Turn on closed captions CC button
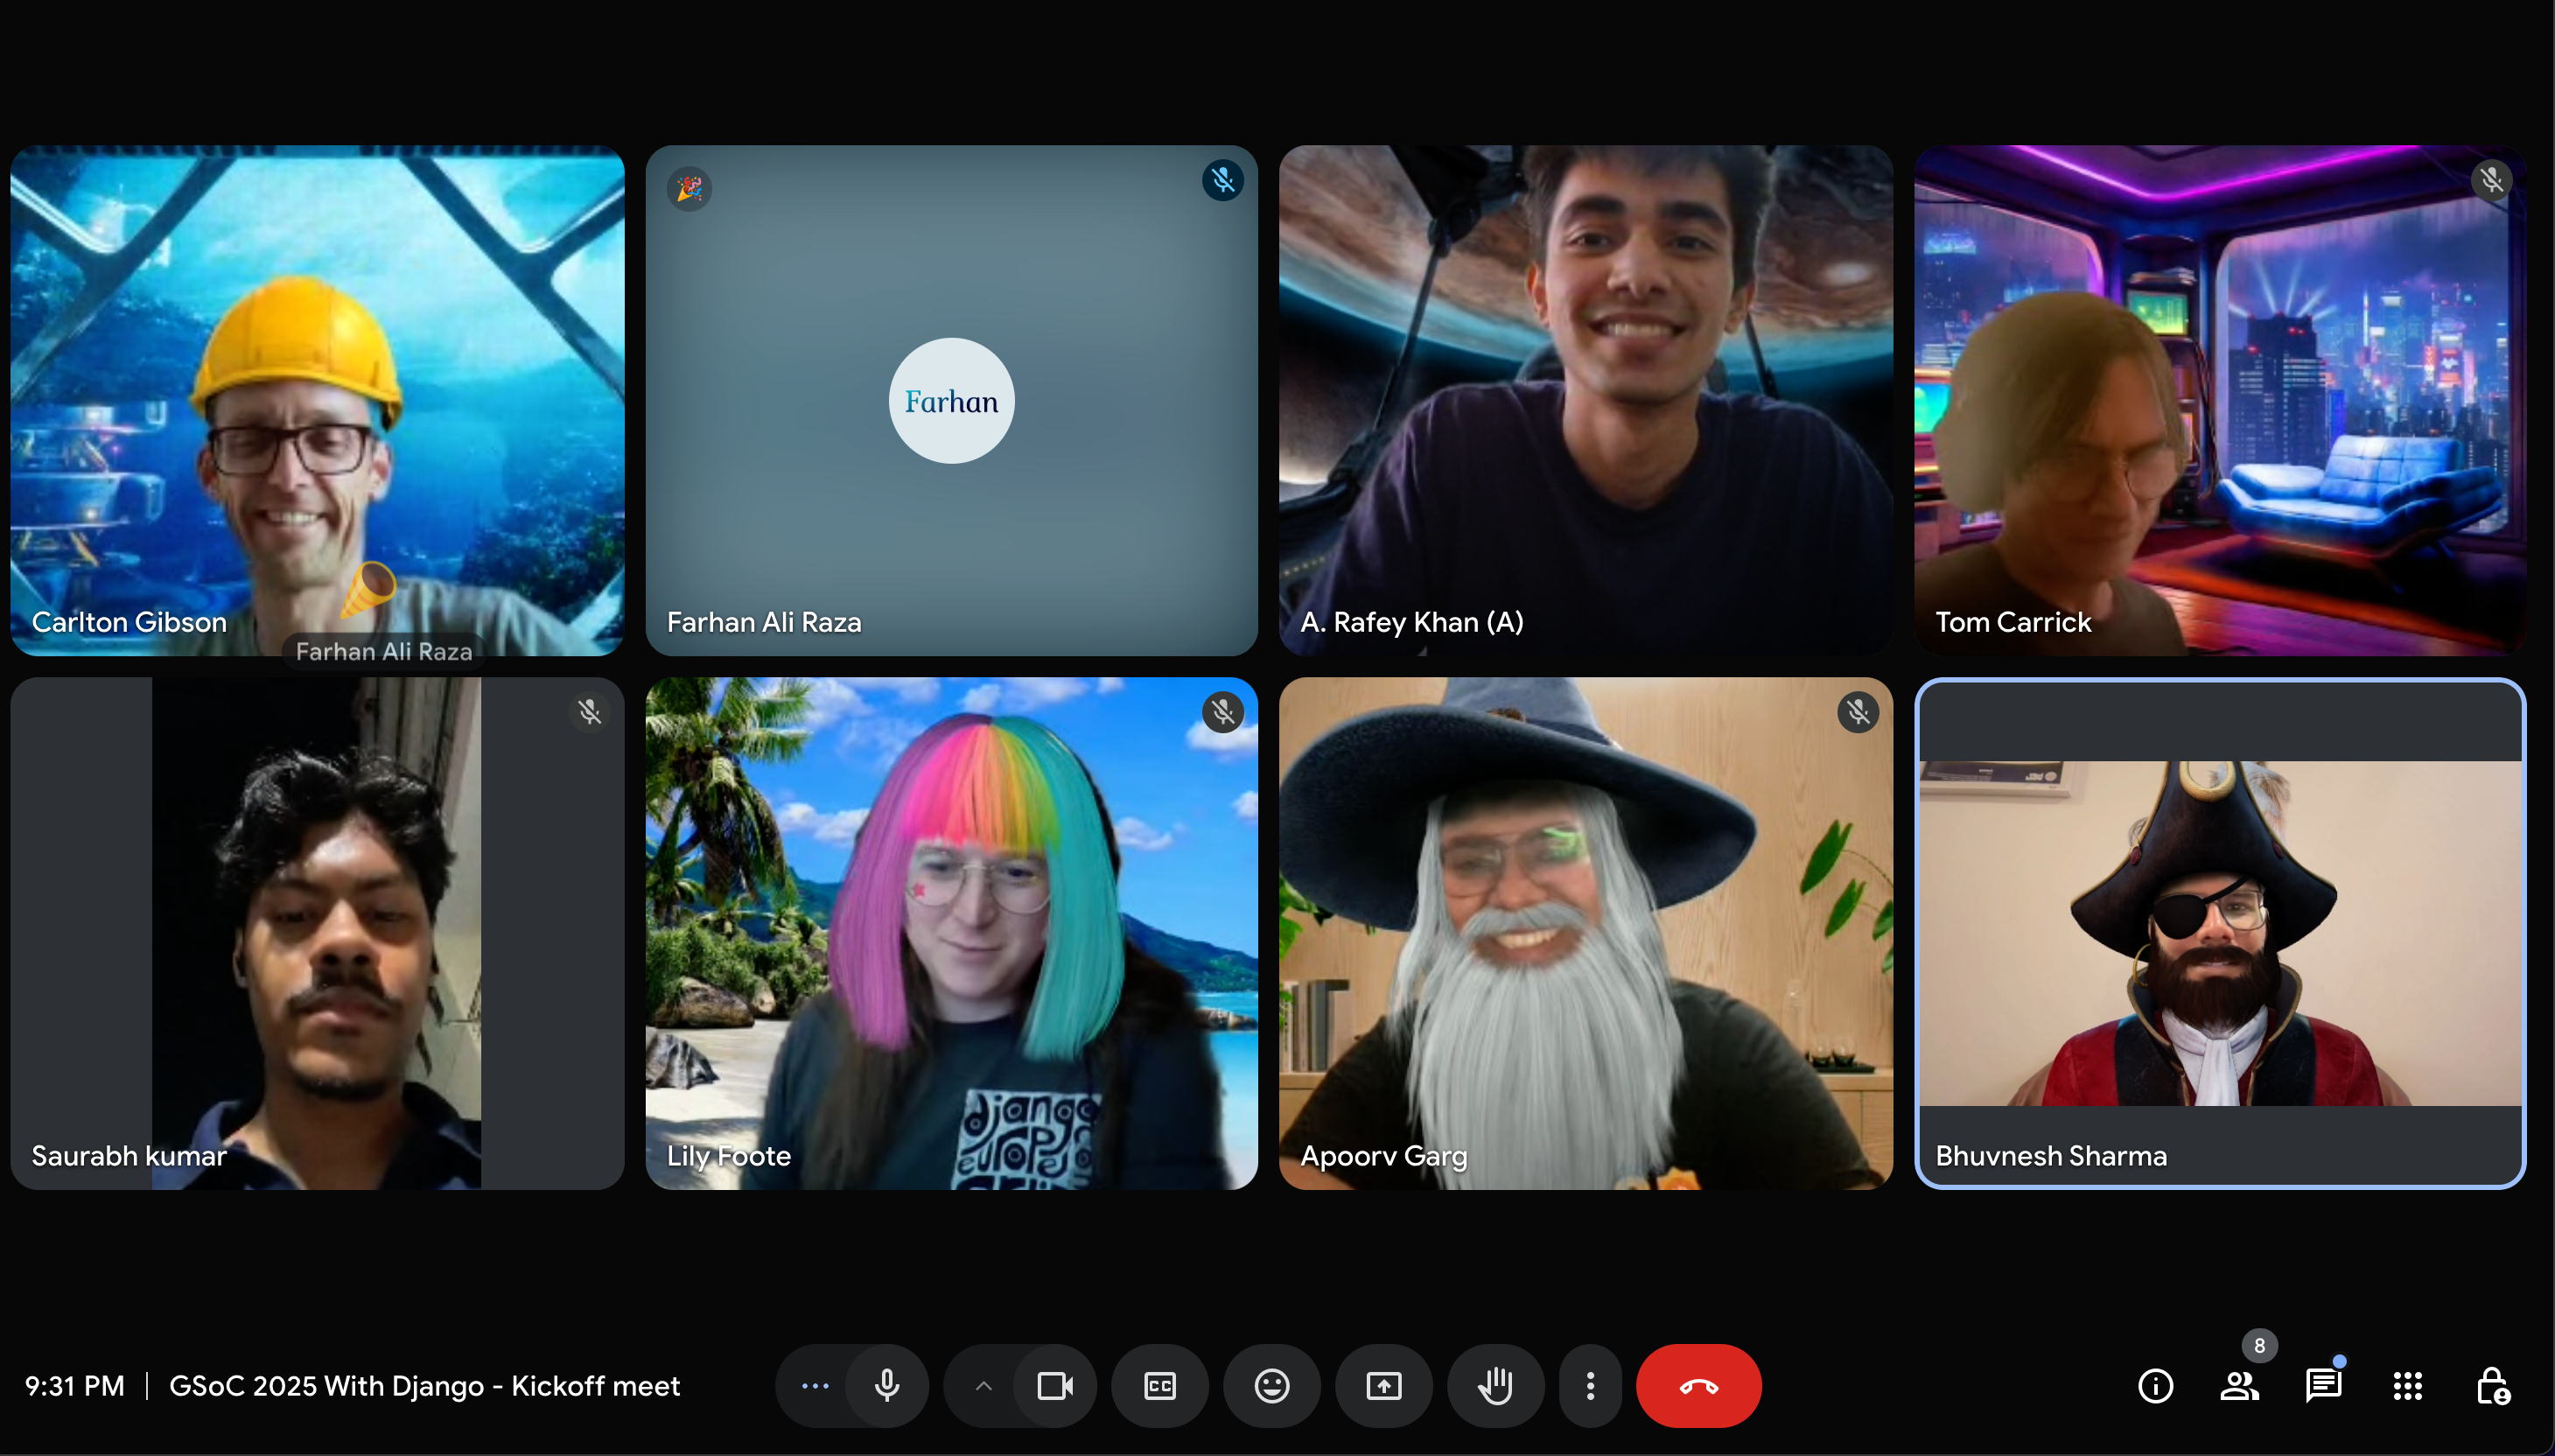Image resolution: width=2555 pixels, height=1456 pixels. tap(1159, 1386)
